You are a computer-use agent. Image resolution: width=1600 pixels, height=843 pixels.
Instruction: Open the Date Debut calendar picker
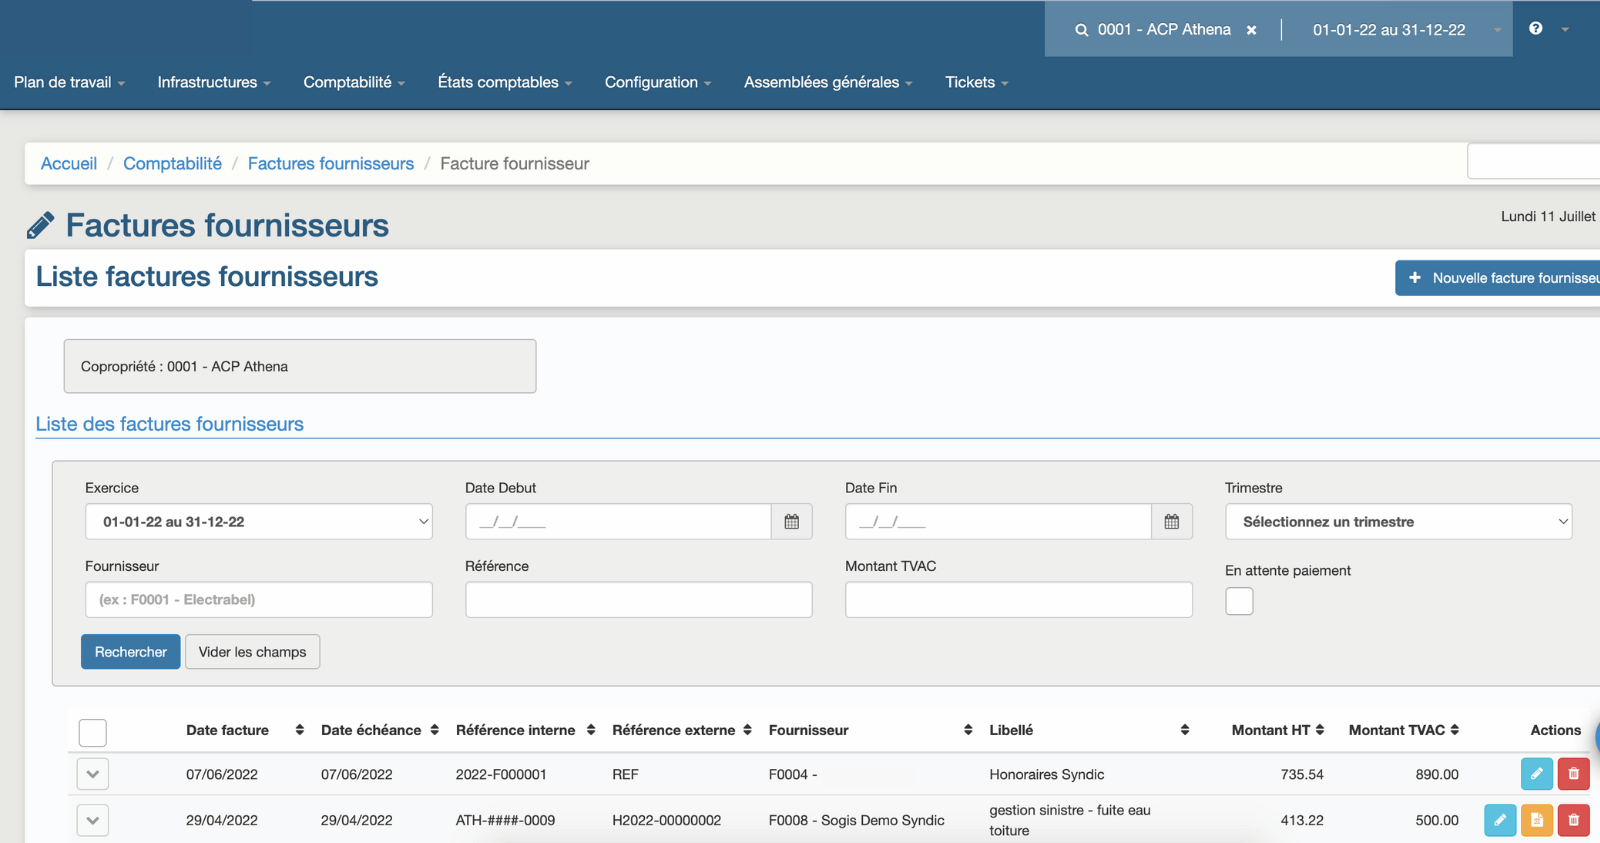(x=791, y=522)
